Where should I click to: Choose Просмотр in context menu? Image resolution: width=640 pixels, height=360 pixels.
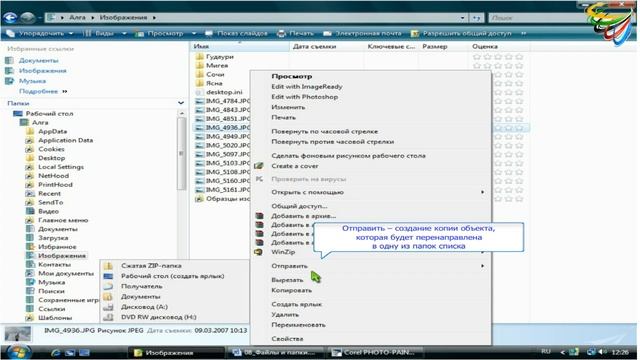tap(292, 76)
